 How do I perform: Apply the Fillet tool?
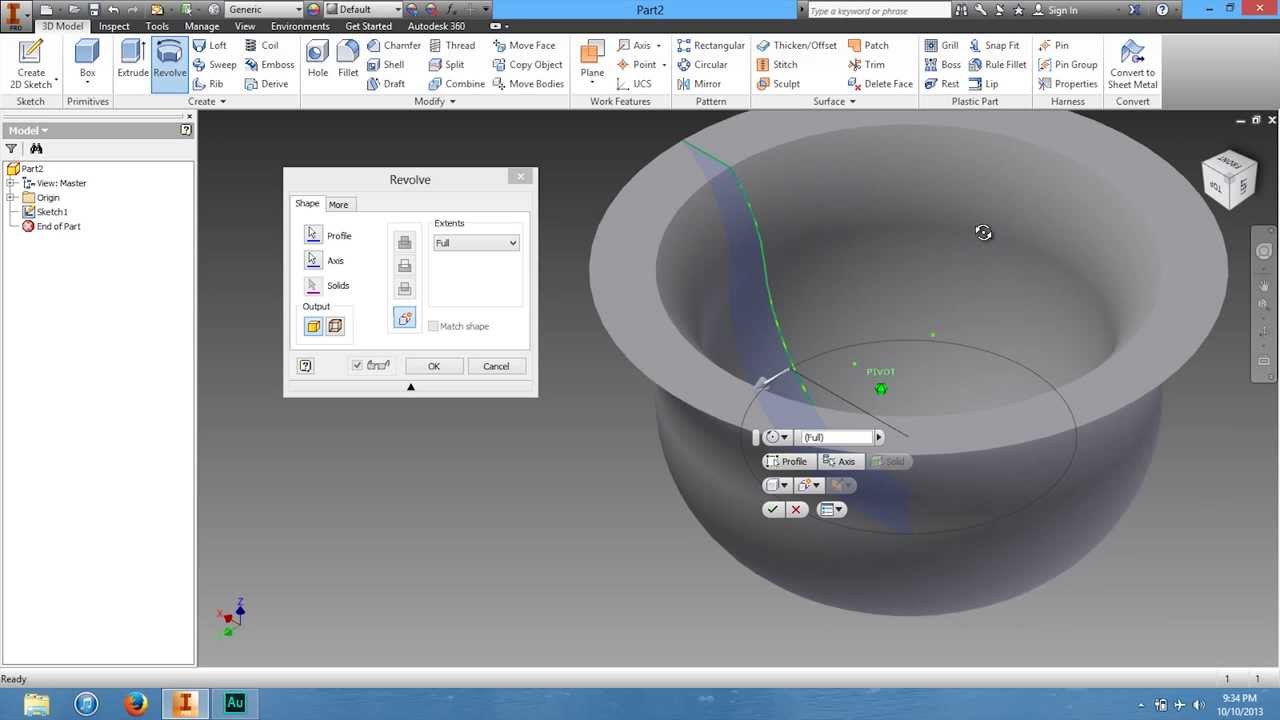(x=348, y=60)
